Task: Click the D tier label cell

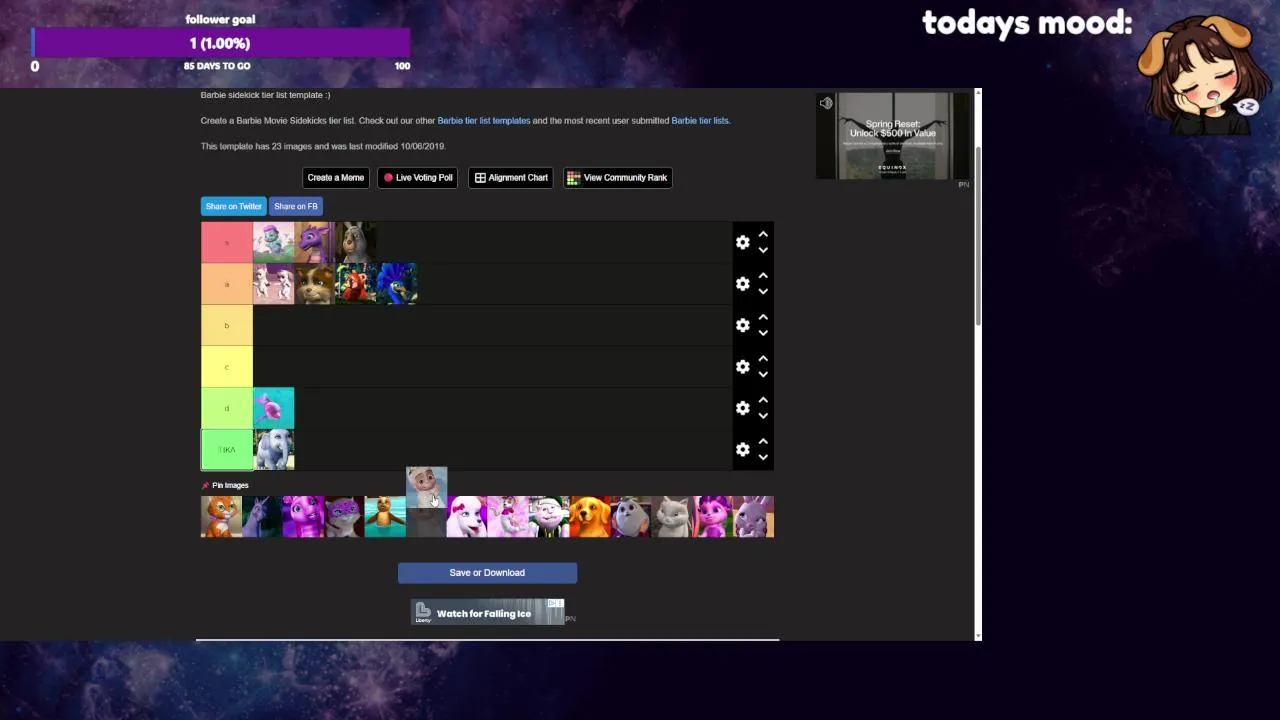Action: [227, 408]
